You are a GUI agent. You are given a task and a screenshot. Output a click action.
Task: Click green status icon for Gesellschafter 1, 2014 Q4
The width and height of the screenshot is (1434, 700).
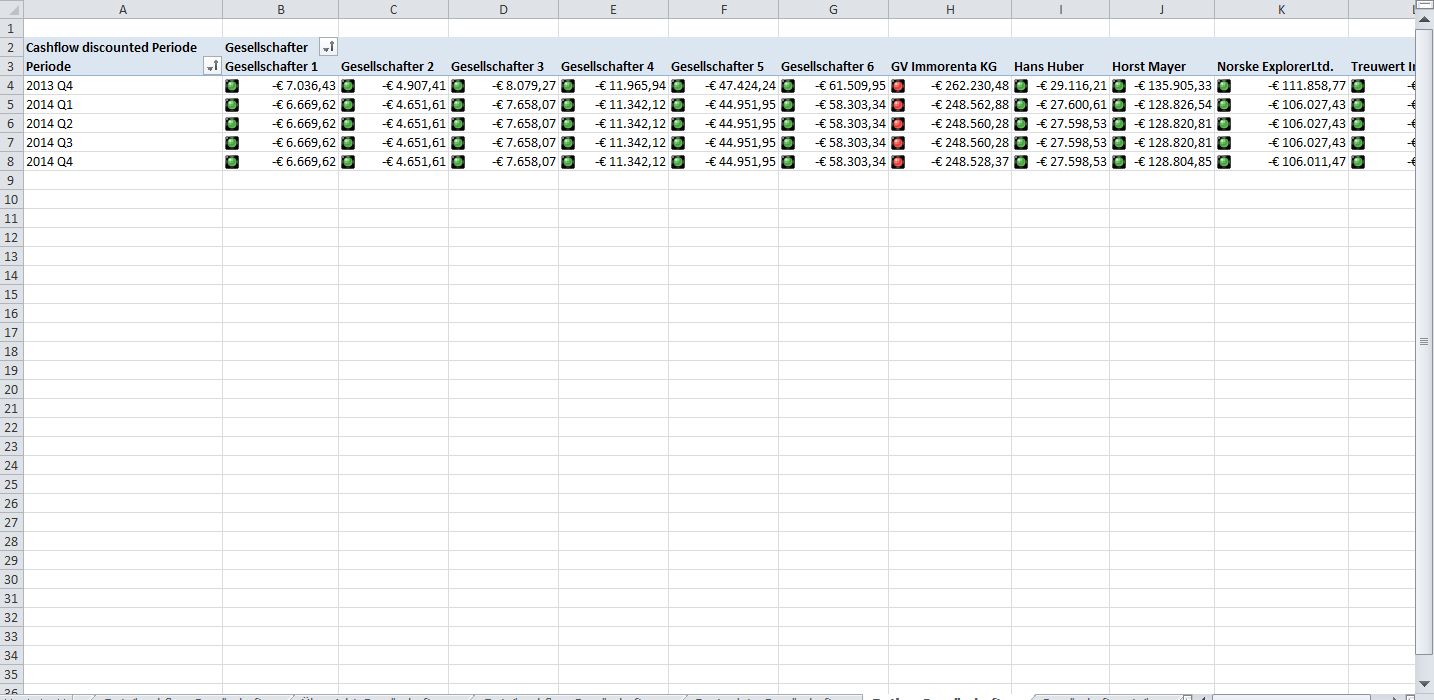[x=233, y=162]
